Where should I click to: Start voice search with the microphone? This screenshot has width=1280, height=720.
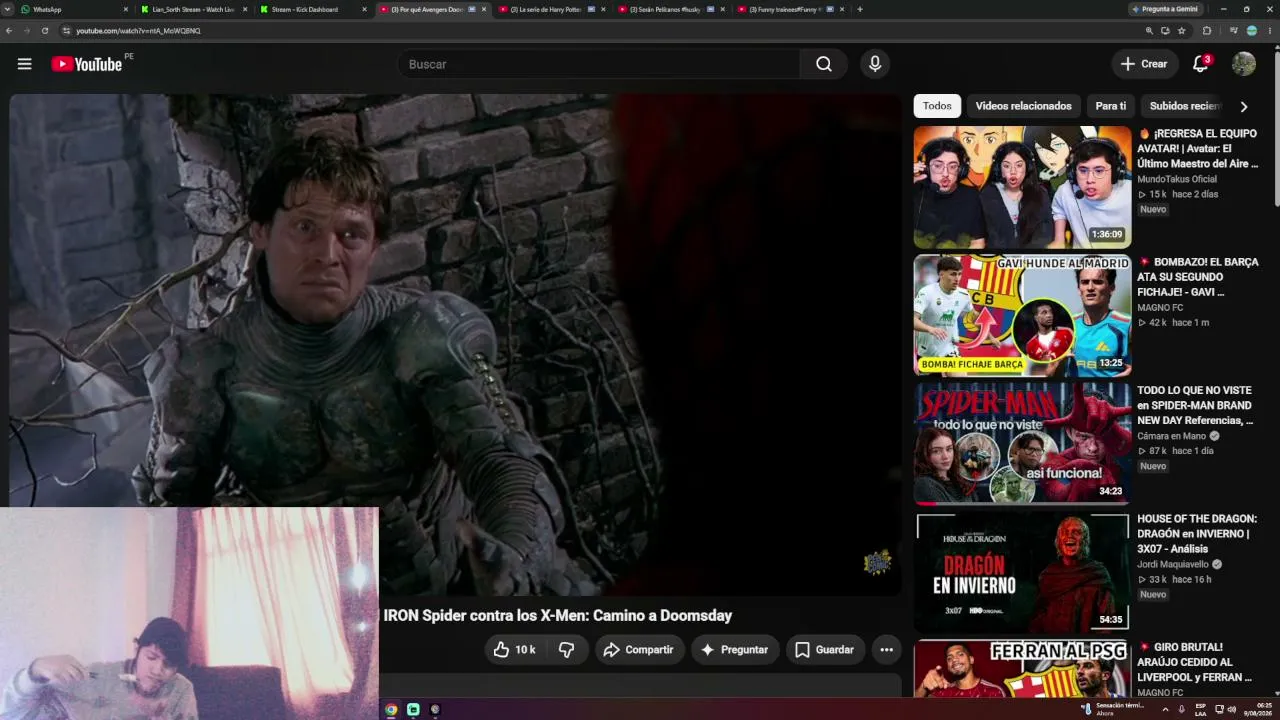(x=875, y=64)
